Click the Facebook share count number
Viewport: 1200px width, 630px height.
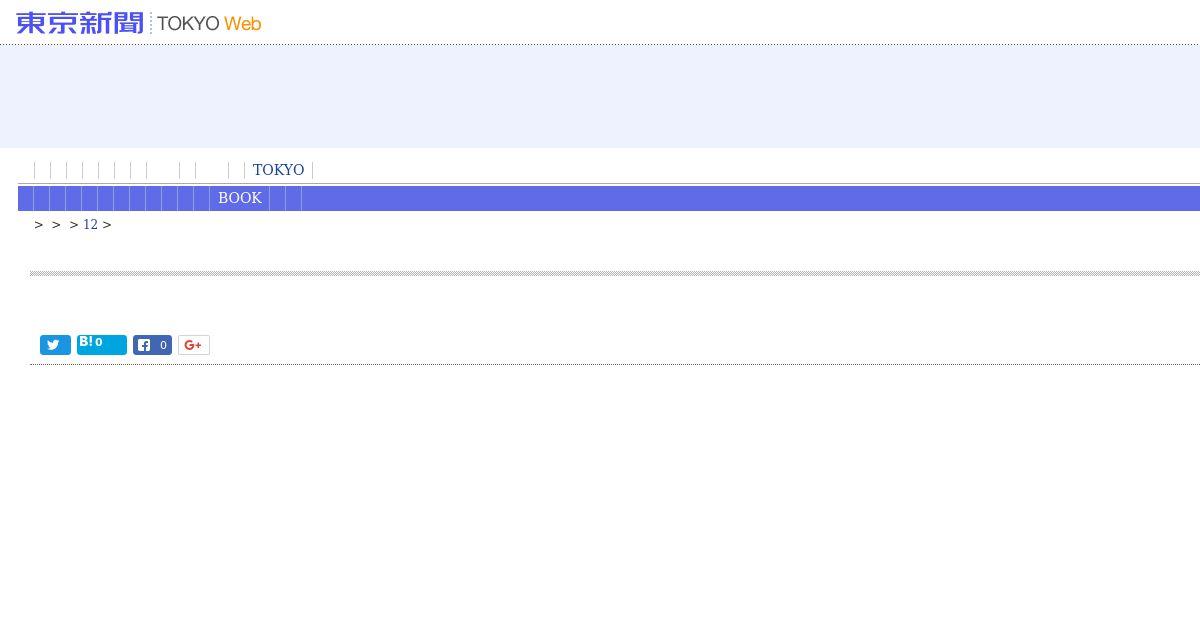pos(163,345)
